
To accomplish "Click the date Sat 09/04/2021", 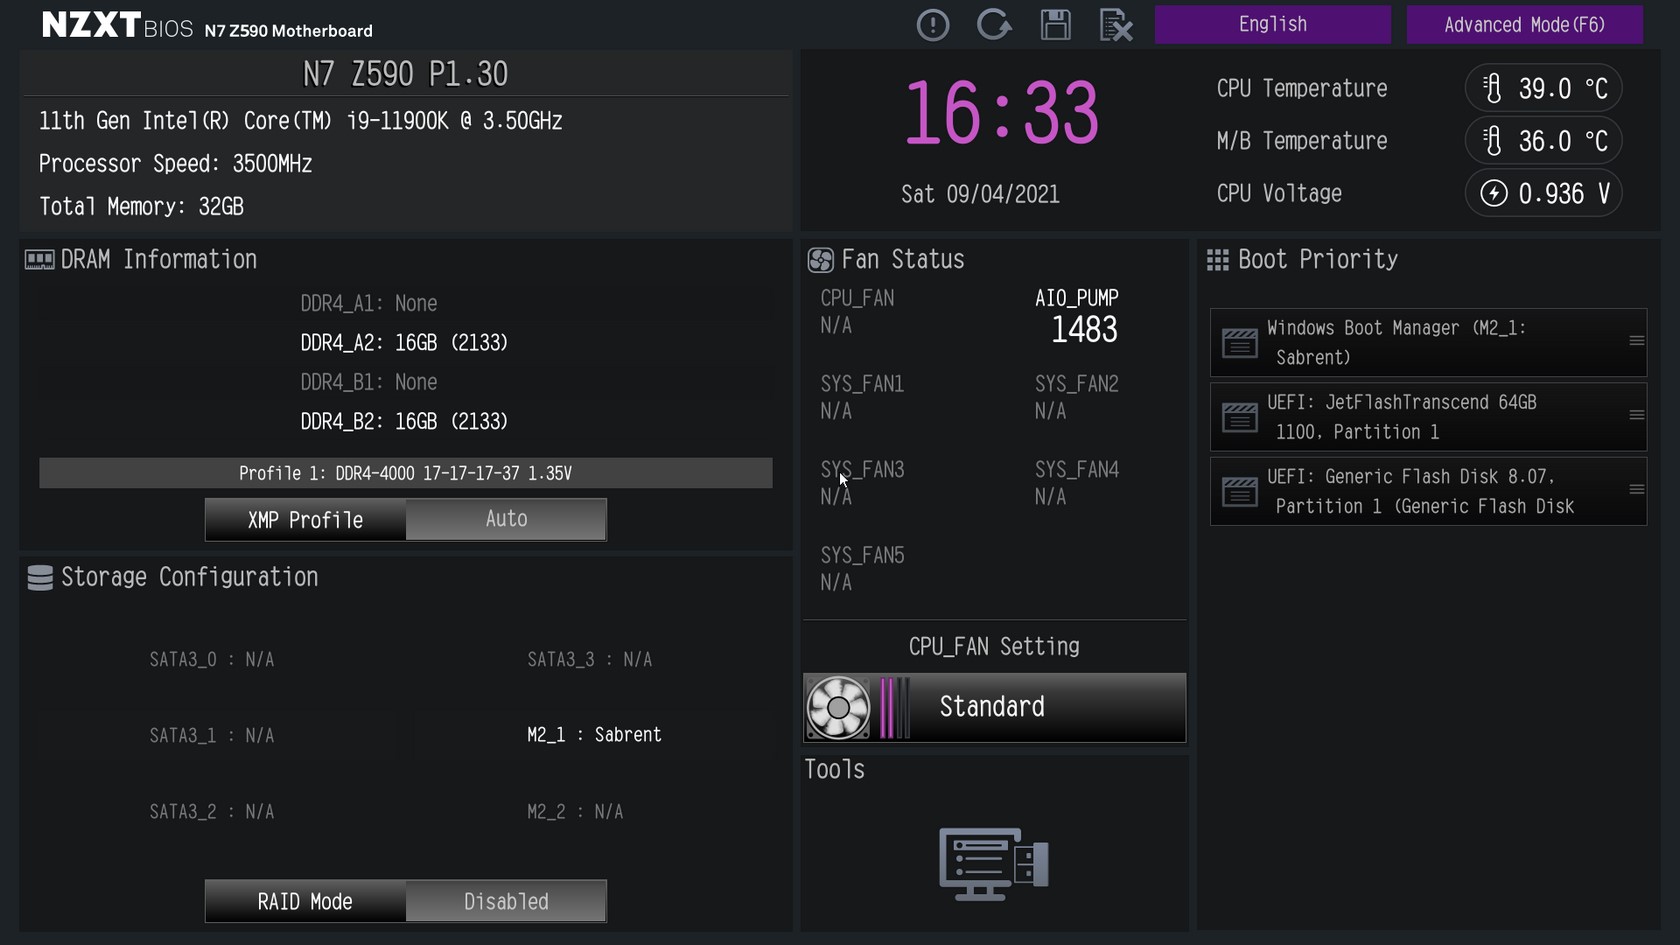I will tap(980, 194).
